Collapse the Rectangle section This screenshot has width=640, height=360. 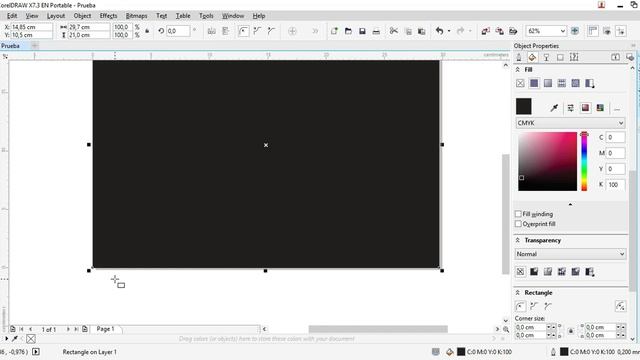(x=518, y=293)
